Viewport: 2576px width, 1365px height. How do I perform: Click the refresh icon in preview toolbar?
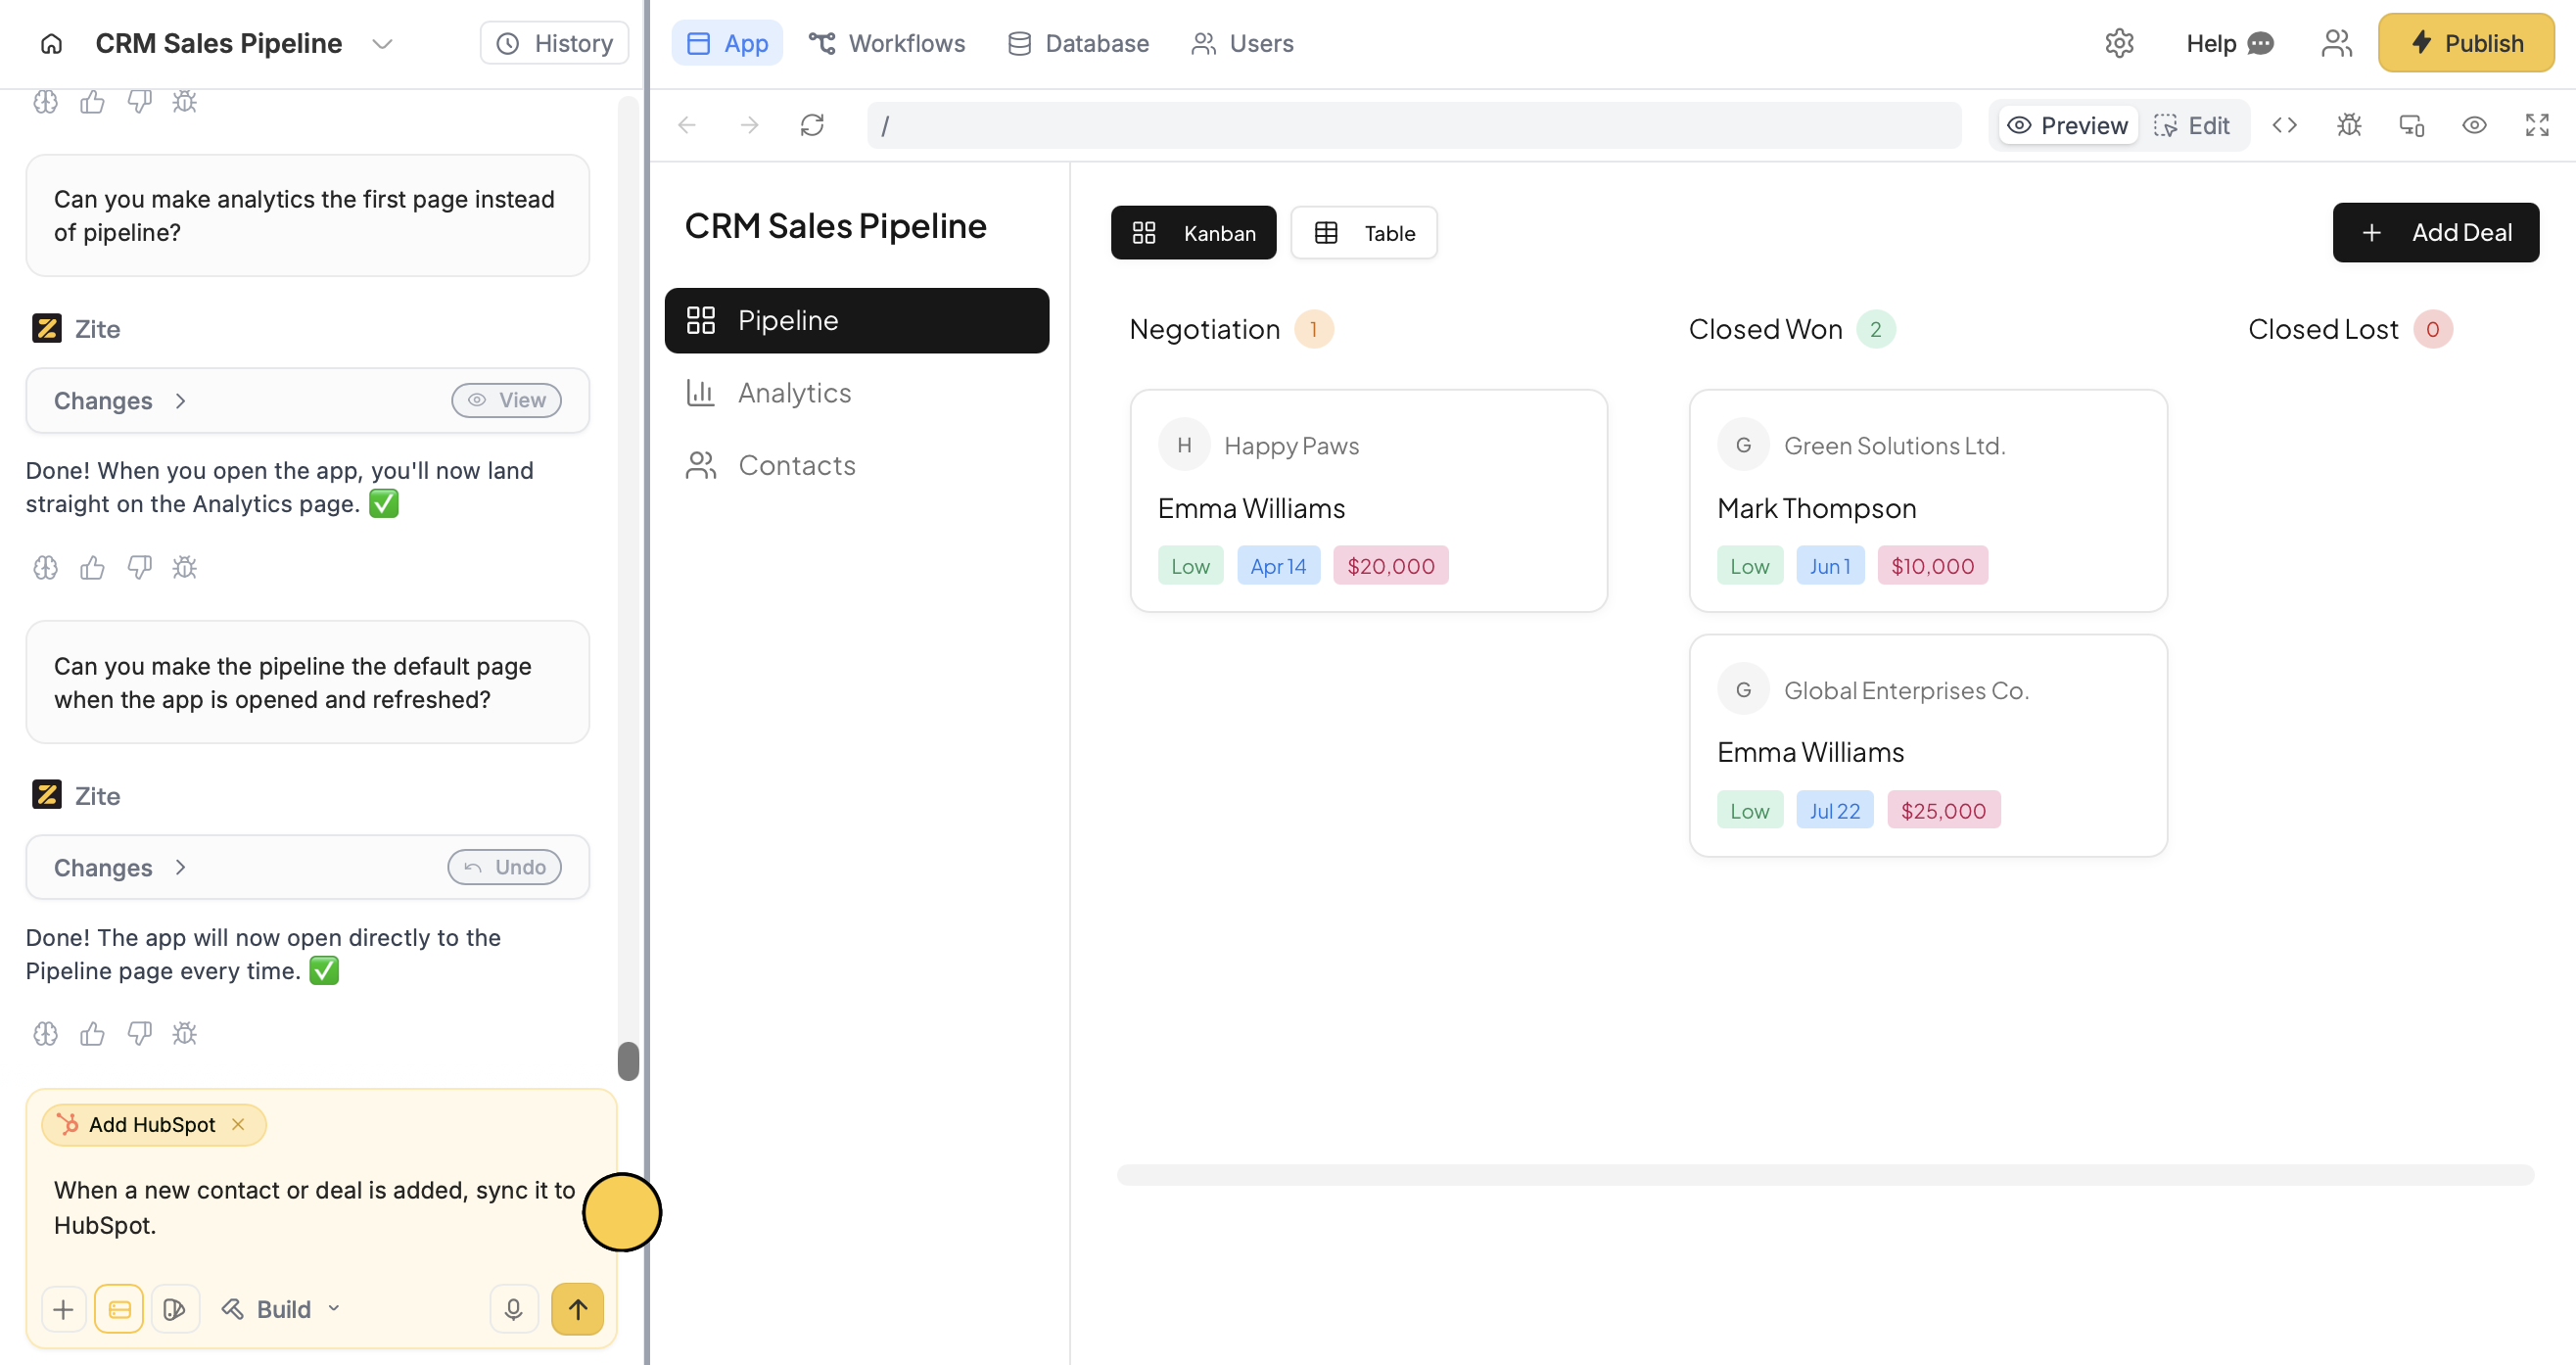812,125
